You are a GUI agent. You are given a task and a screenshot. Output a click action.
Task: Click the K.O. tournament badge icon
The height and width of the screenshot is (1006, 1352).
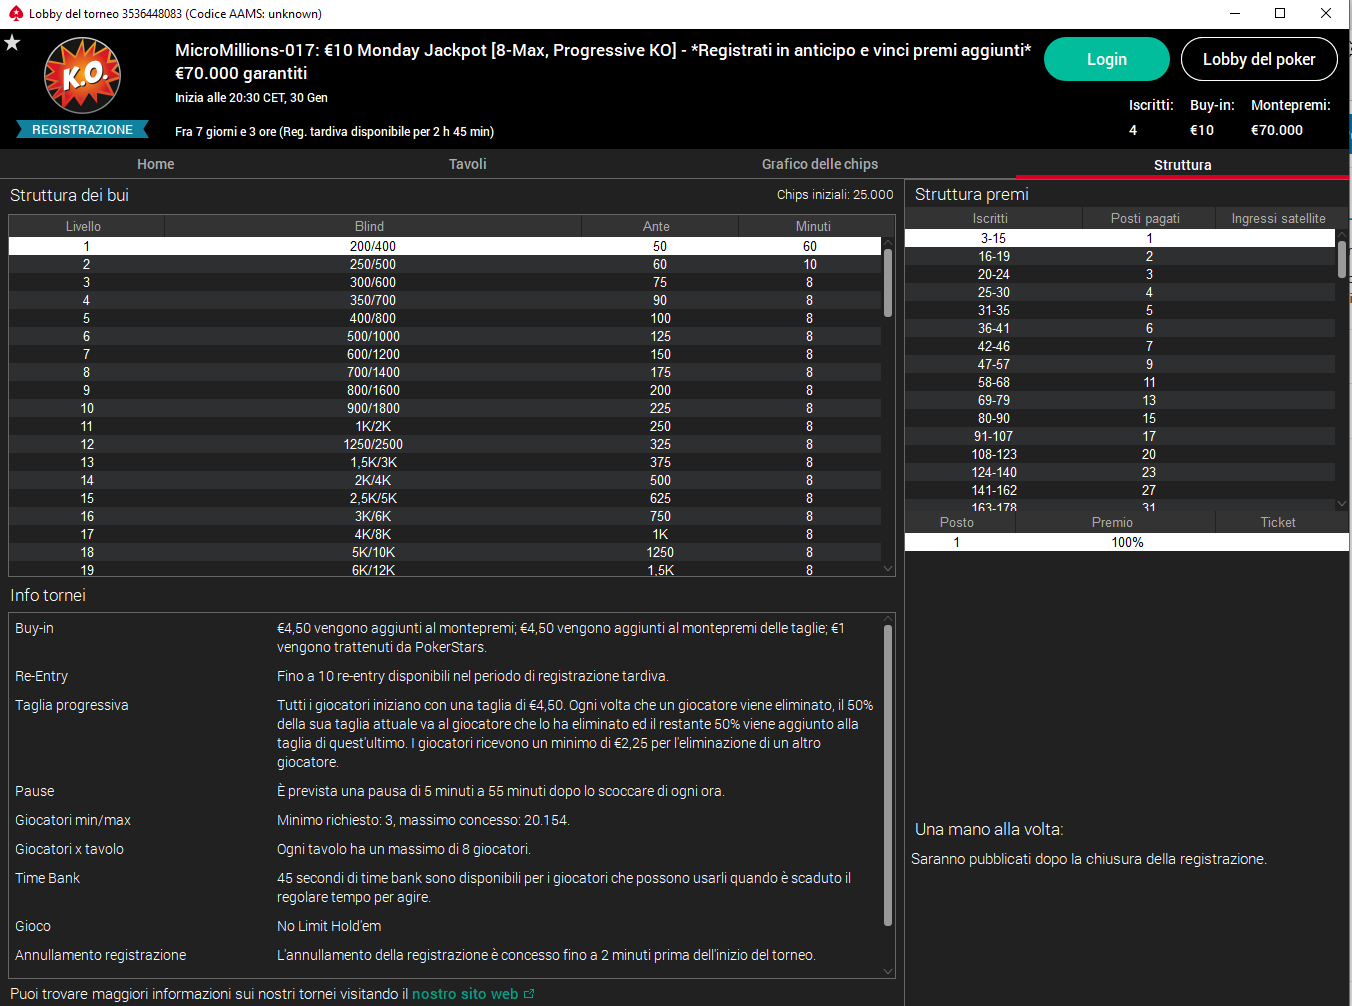coord(82,76)
